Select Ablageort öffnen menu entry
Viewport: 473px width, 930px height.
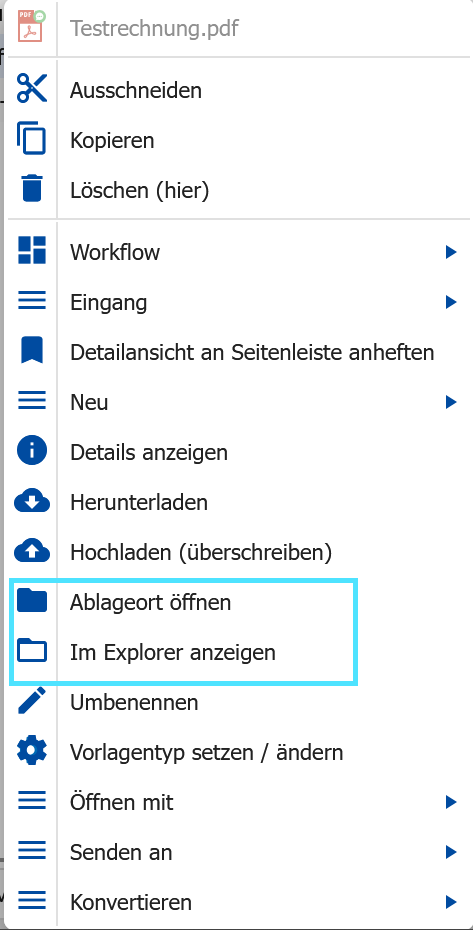coord(240,602)
